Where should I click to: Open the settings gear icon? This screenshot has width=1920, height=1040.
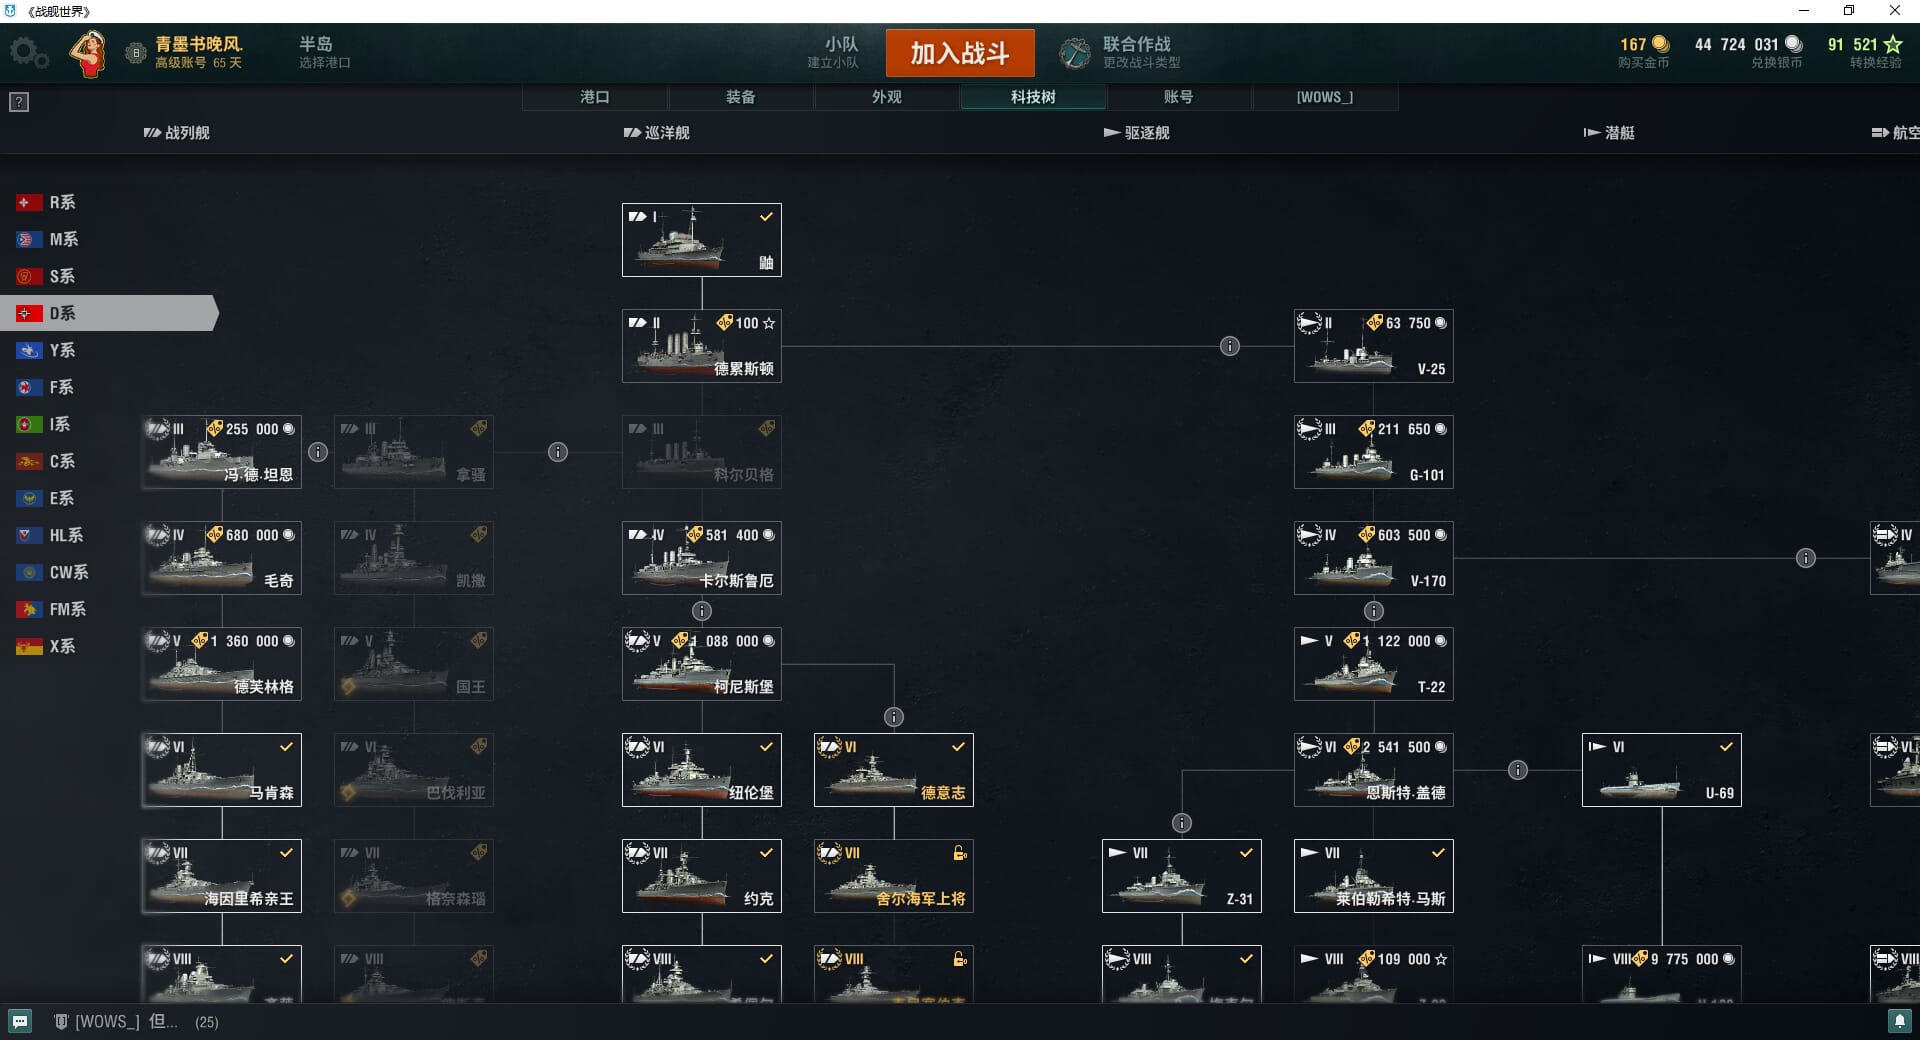point(28,53)
